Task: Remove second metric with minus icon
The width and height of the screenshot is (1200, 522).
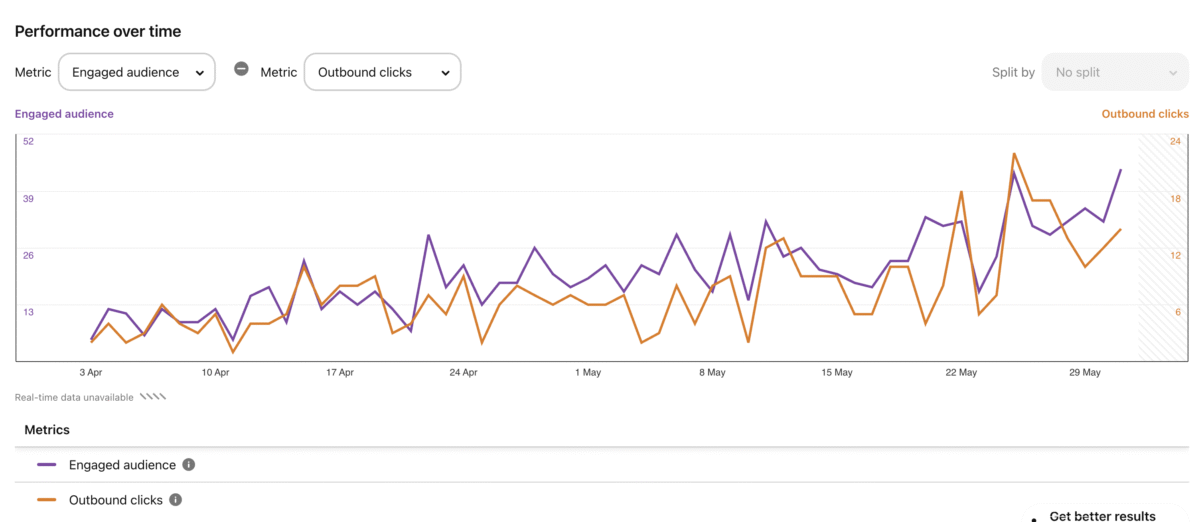Action: (241, 69)
